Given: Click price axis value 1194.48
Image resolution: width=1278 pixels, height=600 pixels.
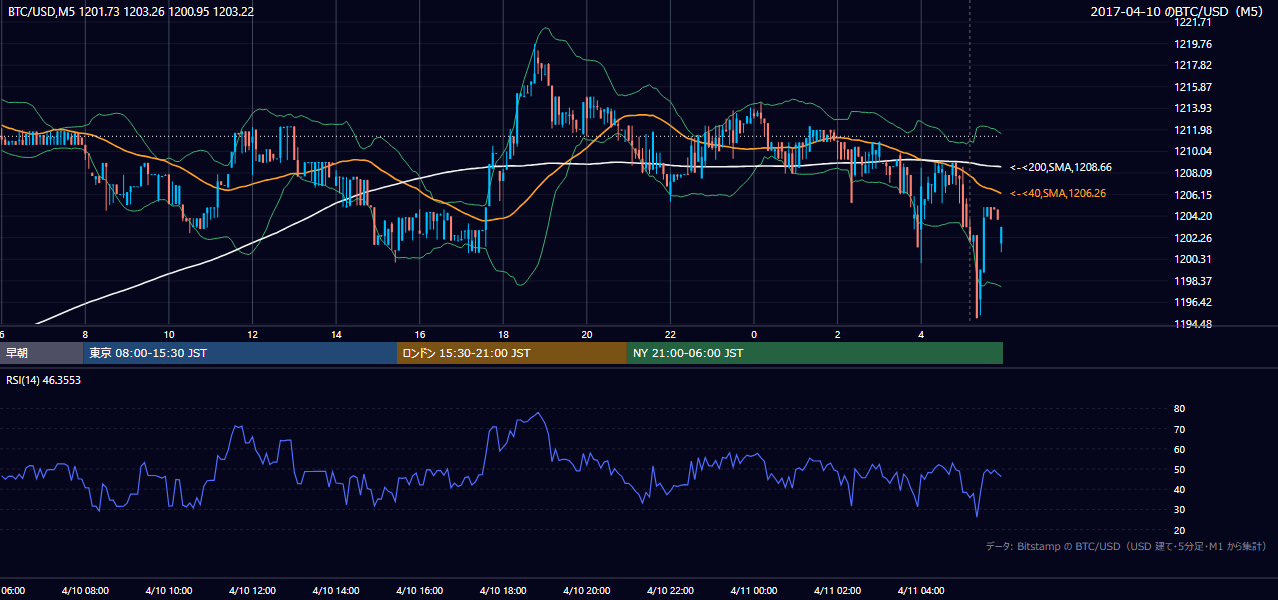Looking at the screenshot, I should coord(1193,324).
